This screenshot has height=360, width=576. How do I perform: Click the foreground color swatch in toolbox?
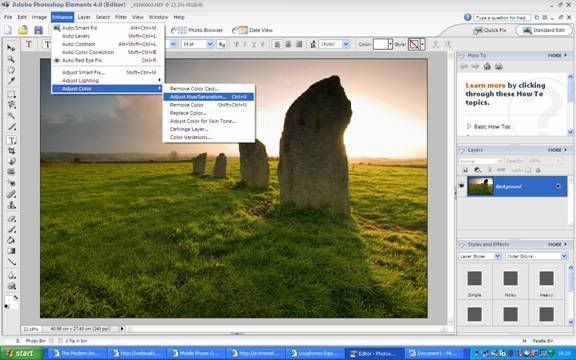click(8, 300)
